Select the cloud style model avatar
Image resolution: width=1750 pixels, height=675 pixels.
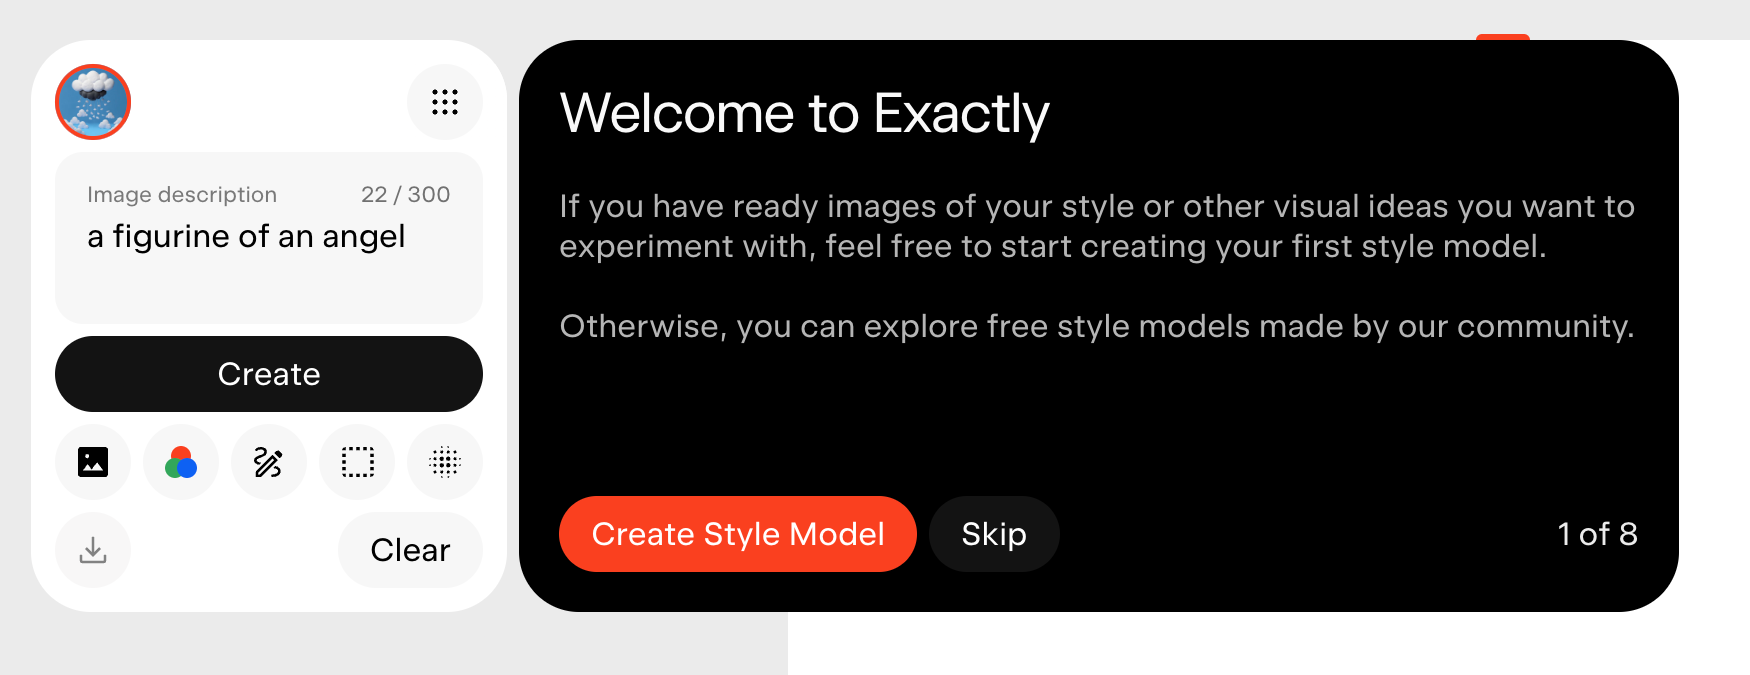click(x=93, y=102)
